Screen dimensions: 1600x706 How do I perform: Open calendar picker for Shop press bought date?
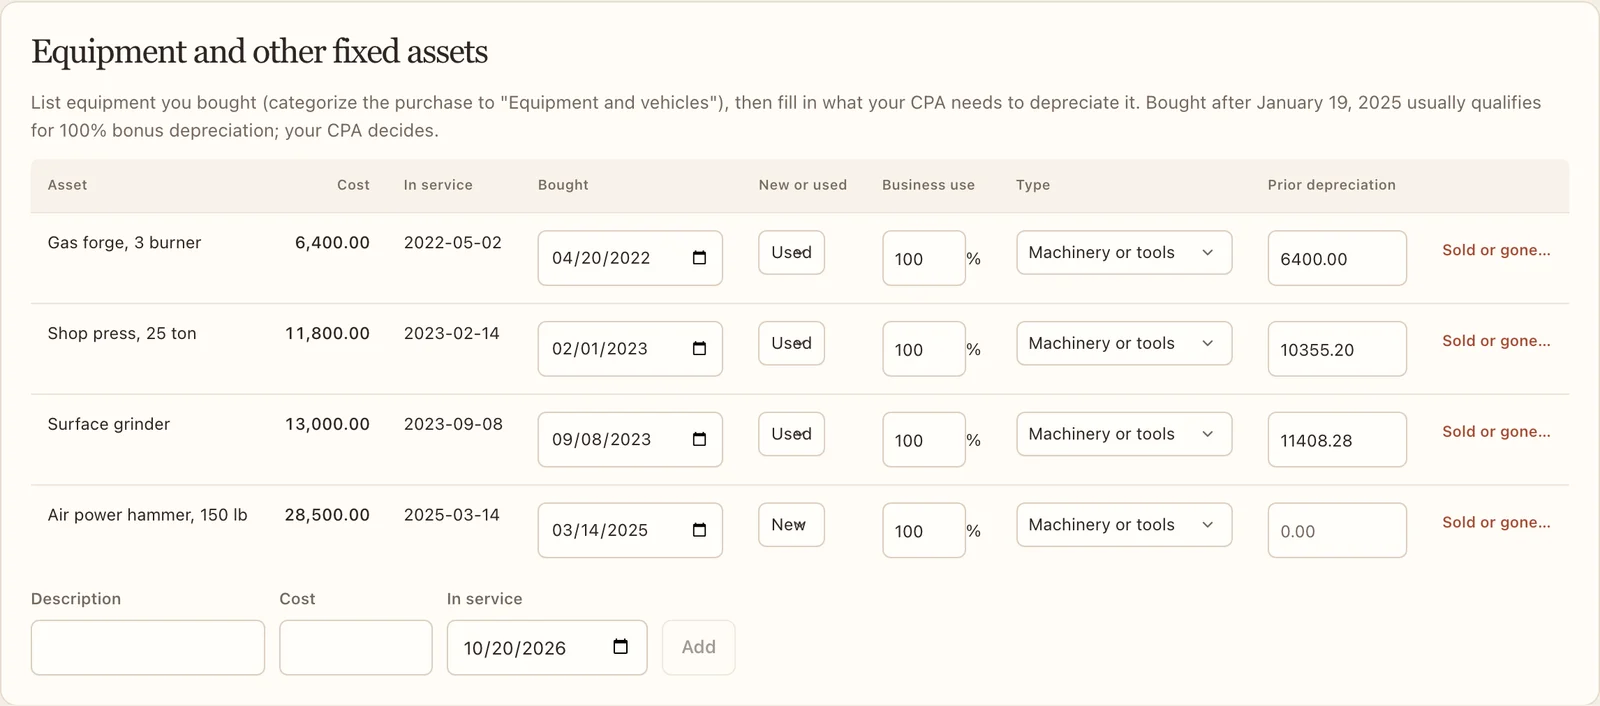point(699,349)
